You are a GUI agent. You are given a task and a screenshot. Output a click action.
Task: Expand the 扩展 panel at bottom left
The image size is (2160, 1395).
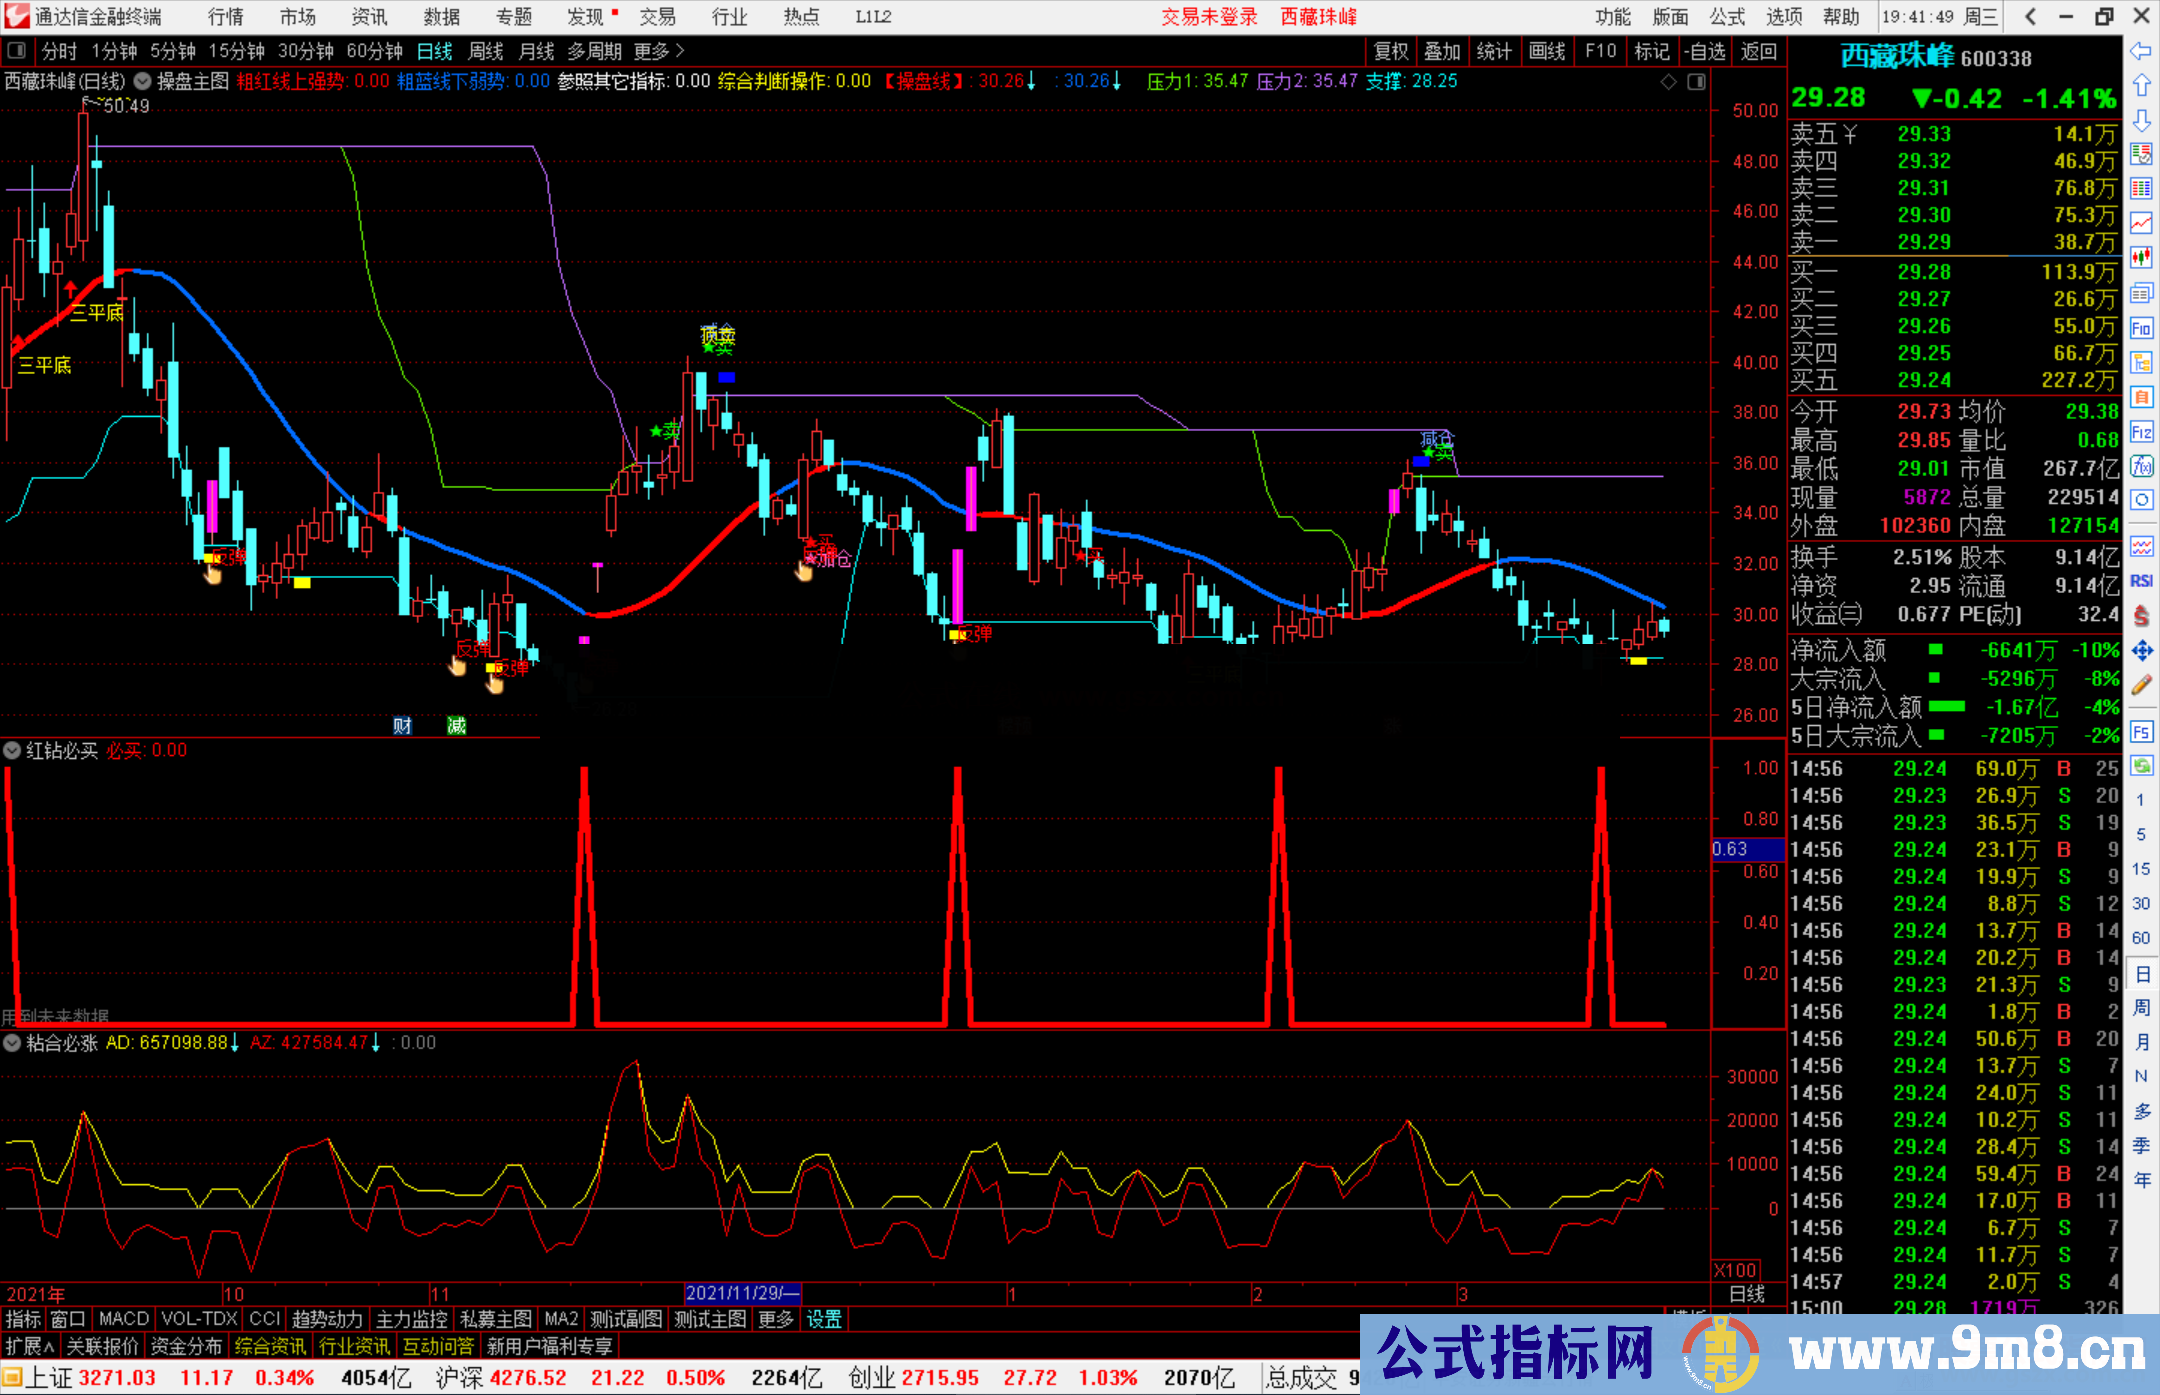(x=27, y=1346)
